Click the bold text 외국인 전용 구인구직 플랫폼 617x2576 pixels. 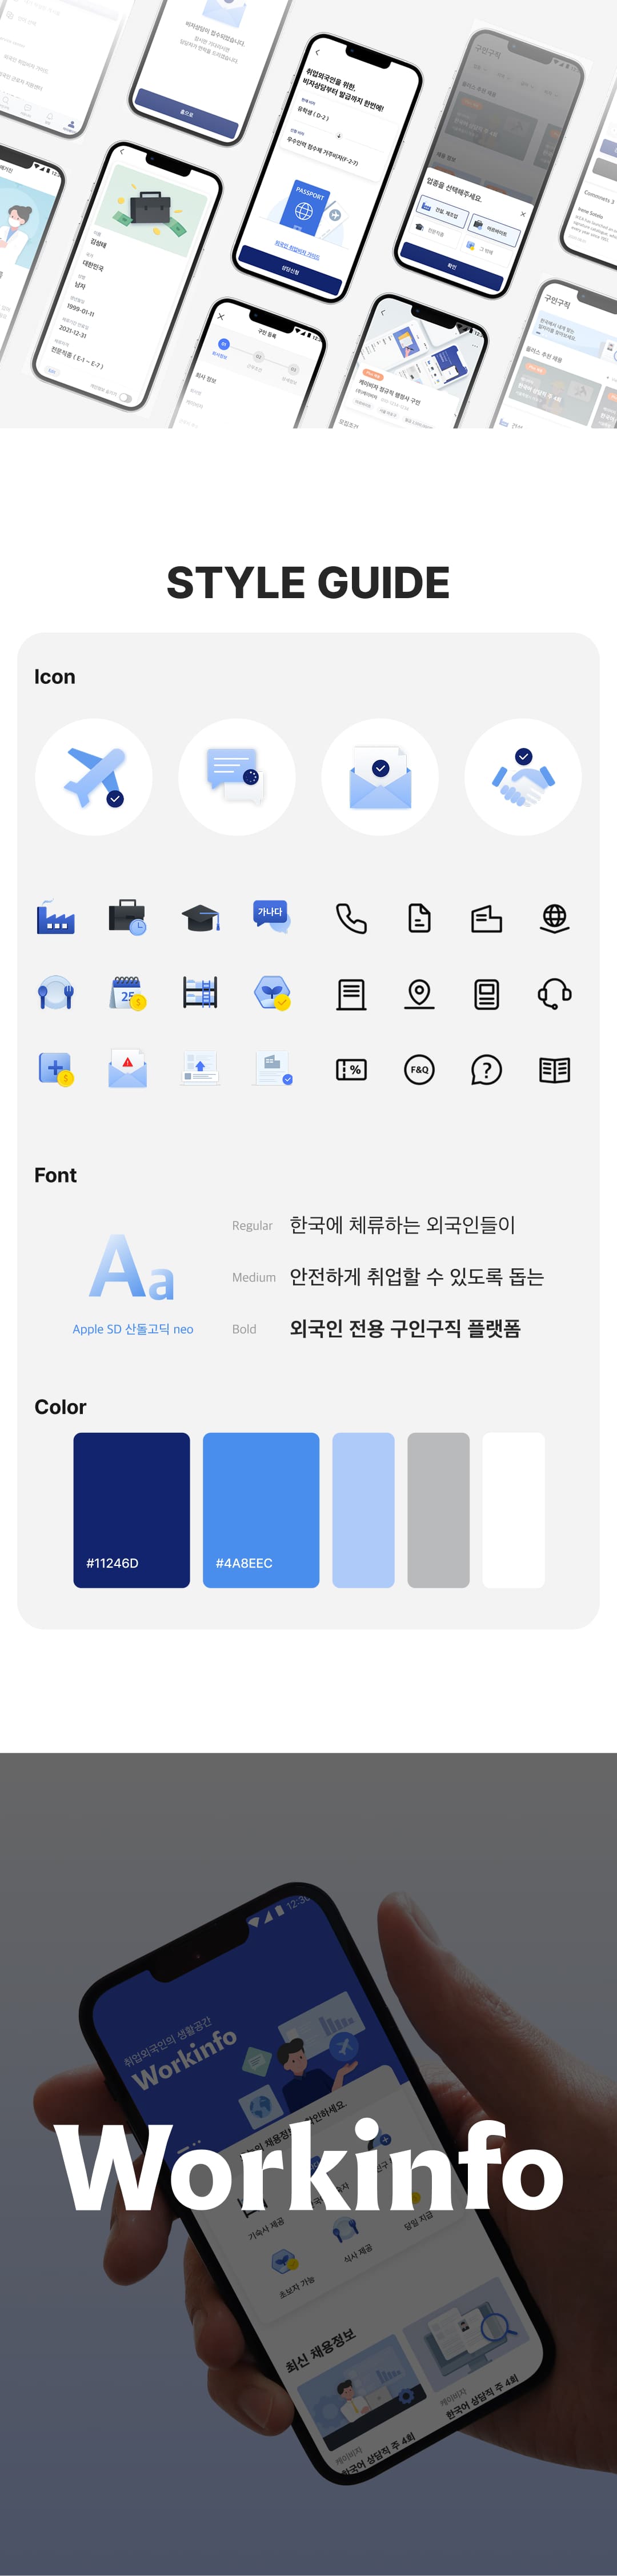point(405,1329)
